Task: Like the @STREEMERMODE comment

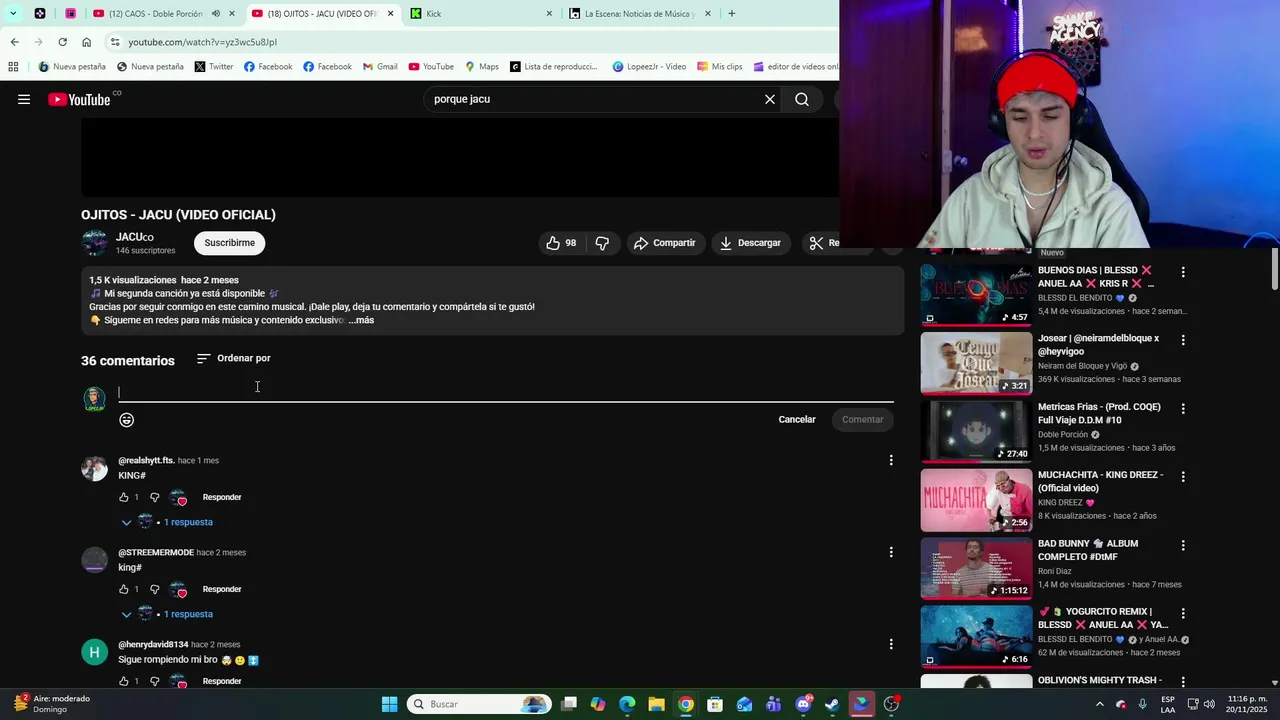Action: click(x=124, y=589)
